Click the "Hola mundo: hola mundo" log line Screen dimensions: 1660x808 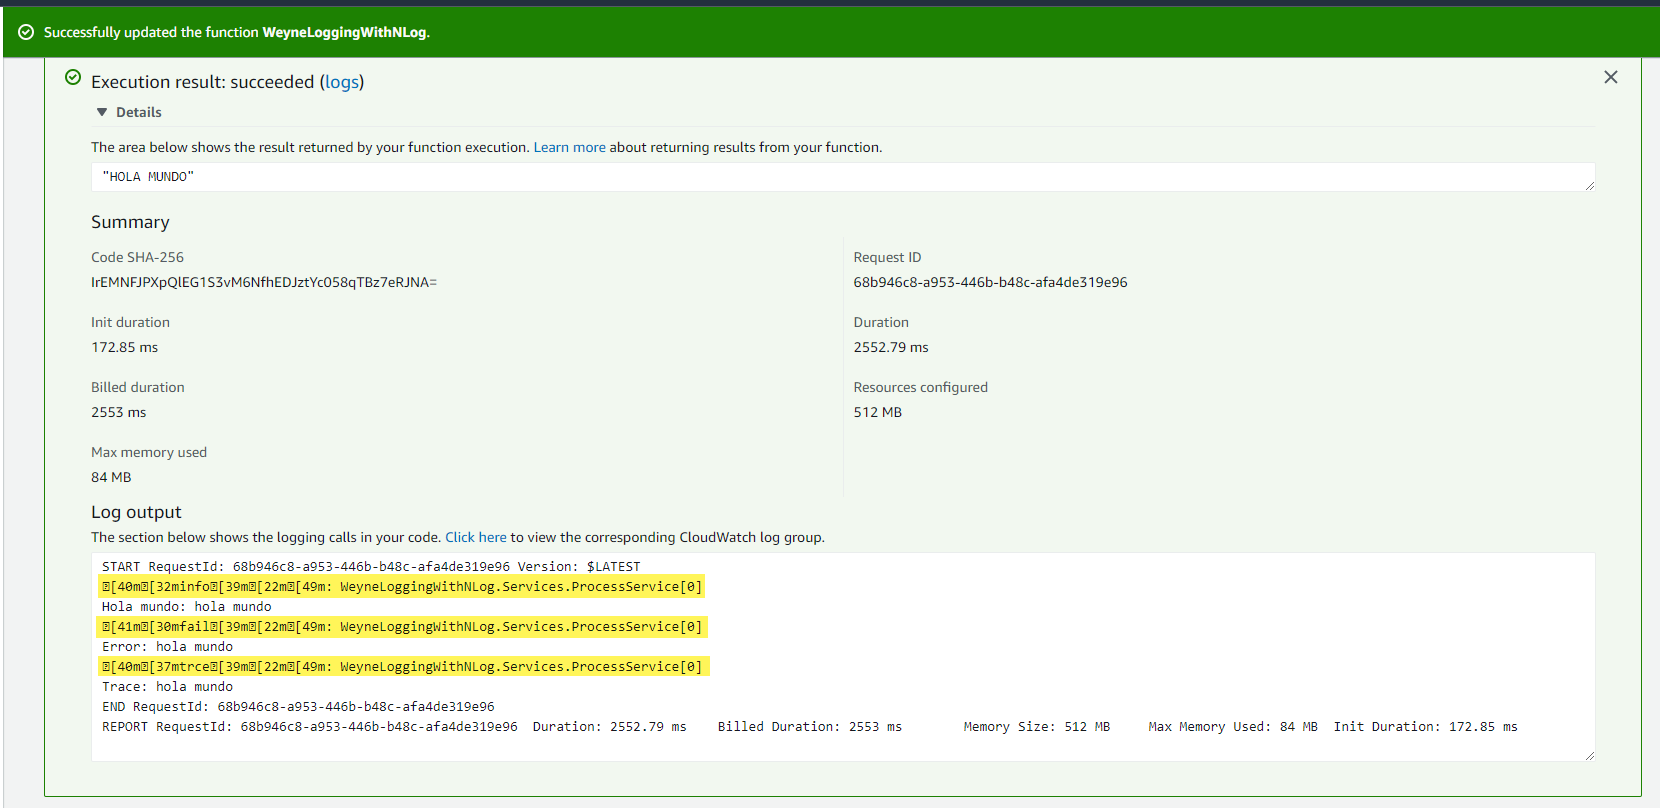point(187,607)
